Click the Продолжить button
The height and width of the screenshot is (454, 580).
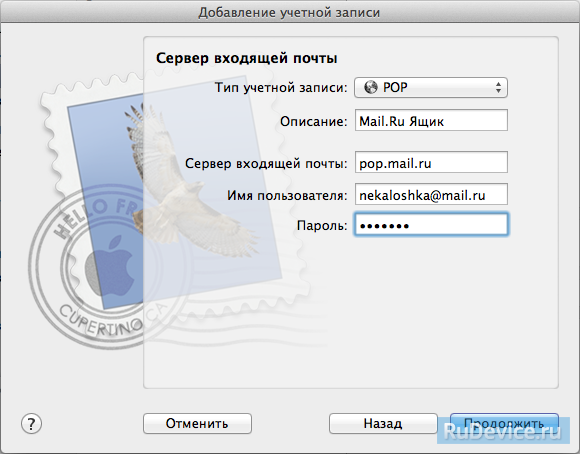coord(504,424)
